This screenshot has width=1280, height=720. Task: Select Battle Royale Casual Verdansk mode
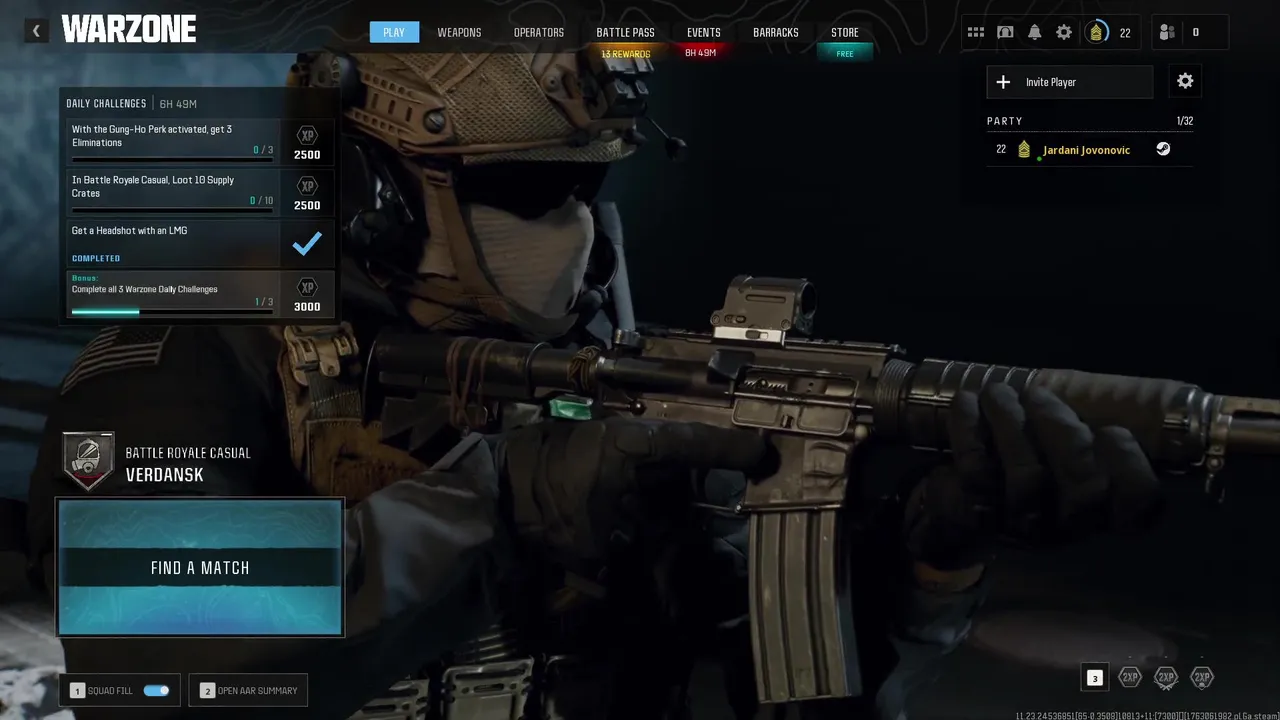[157, 463]
